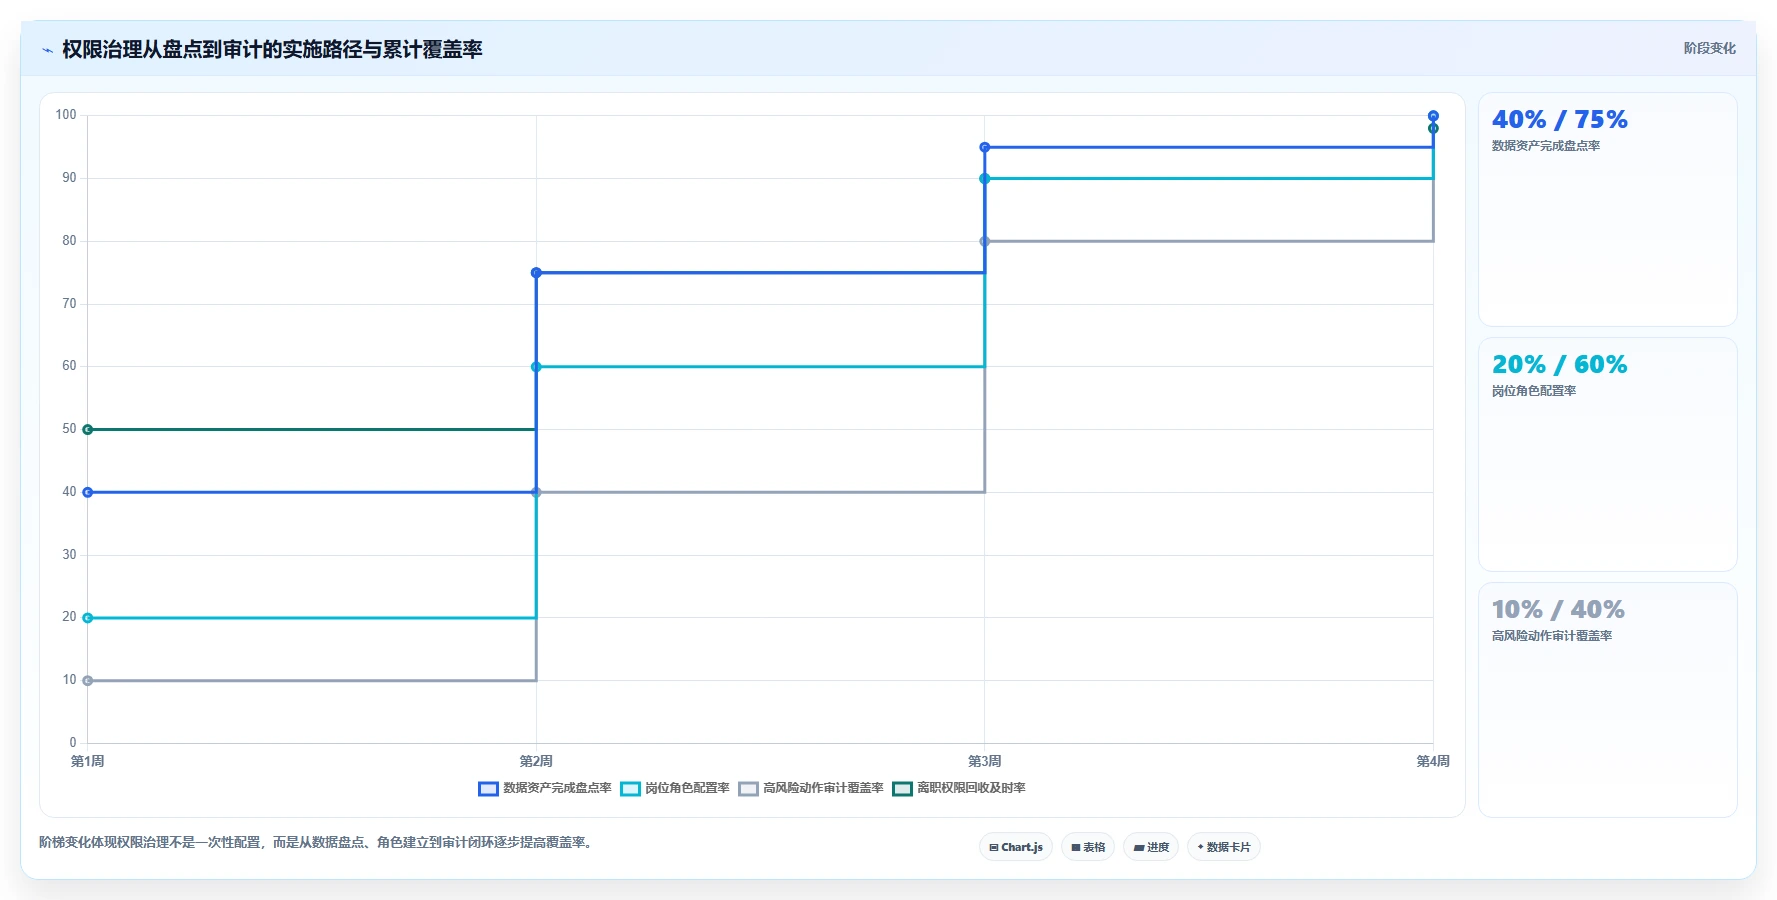Image resolution: width=1777 pixels, height=900 pixels.
Task: Click the 表格 tag
Action: [1088, 847]
